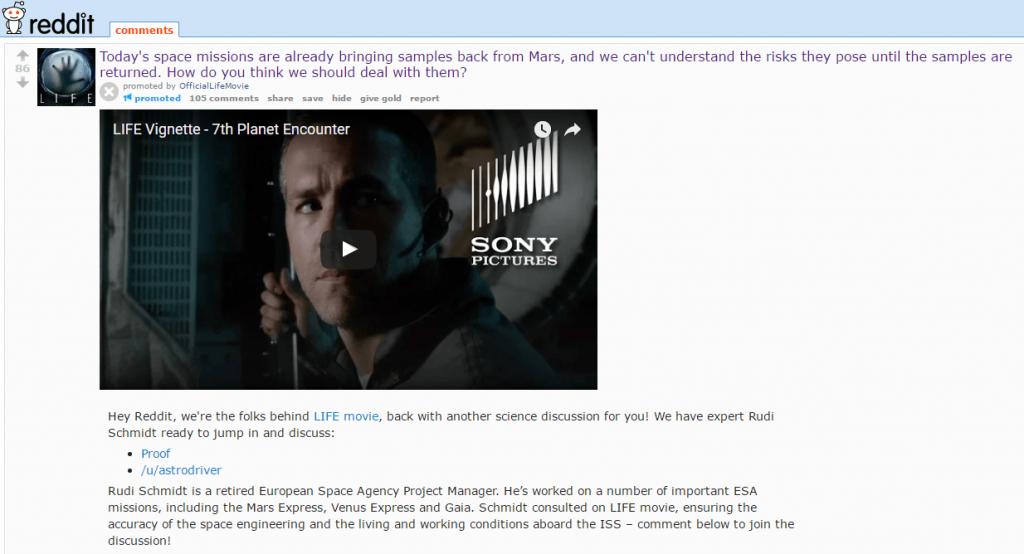The height and width of the screenshot is (554, 1024).
Task: Open the Proof link
Action: coord(155,453)
